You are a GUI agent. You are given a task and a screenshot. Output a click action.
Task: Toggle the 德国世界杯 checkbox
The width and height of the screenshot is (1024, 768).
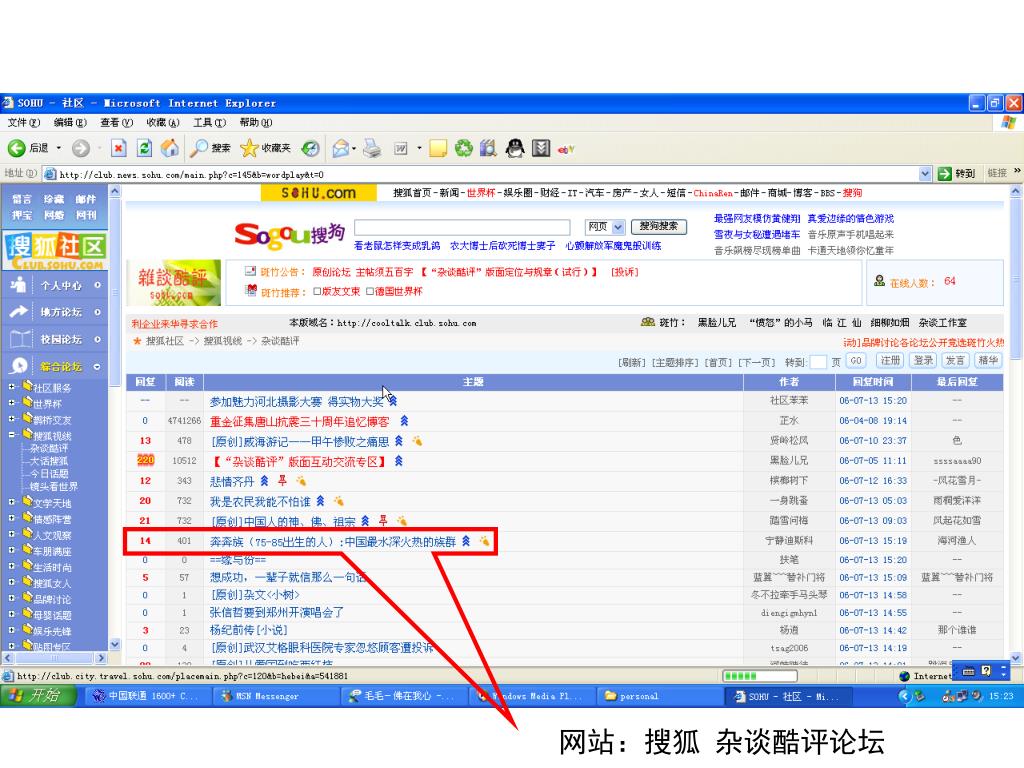tap(370, 291)
